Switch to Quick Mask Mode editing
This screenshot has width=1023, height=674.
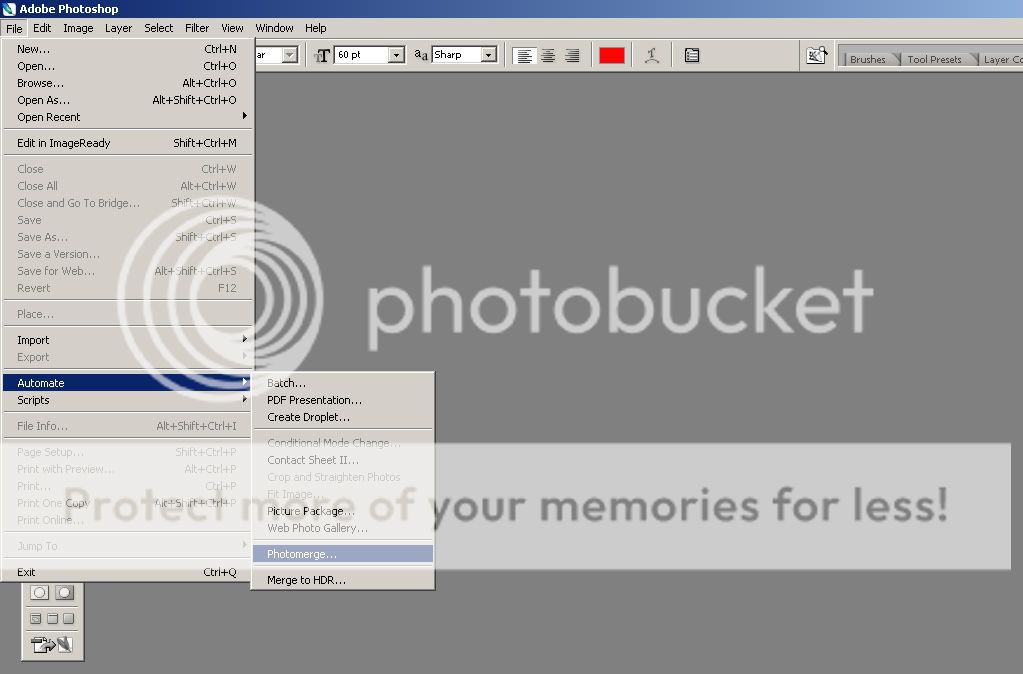pos(64,592)
